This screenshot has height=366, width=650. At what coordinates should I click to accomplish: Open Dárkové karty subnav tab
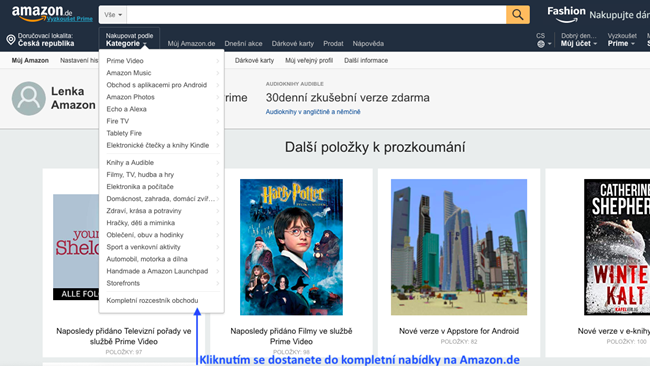254,61
